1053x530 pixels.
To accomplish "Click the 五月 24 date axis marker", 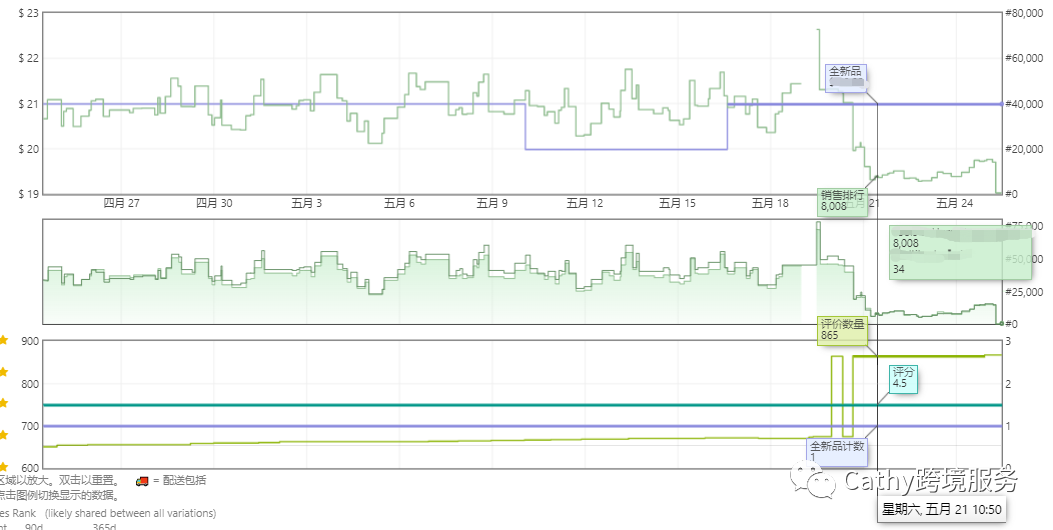I will pos(954,203).
